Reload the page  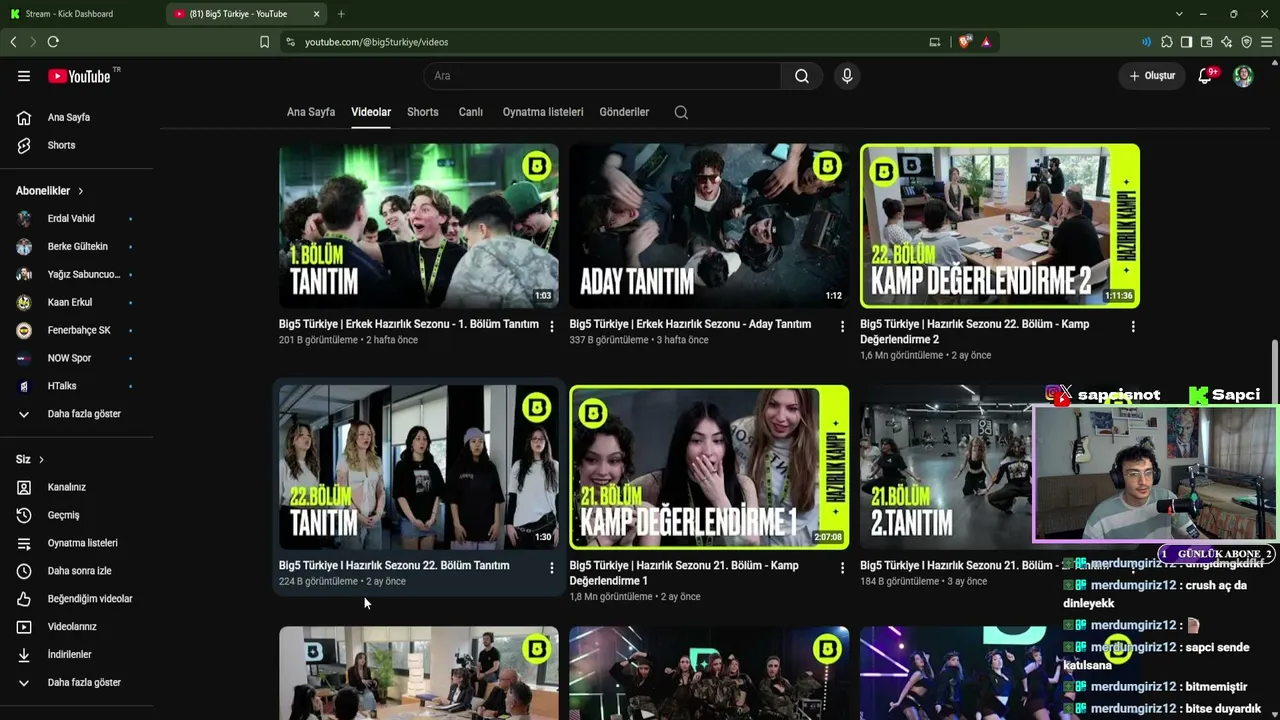pos(53,42)
